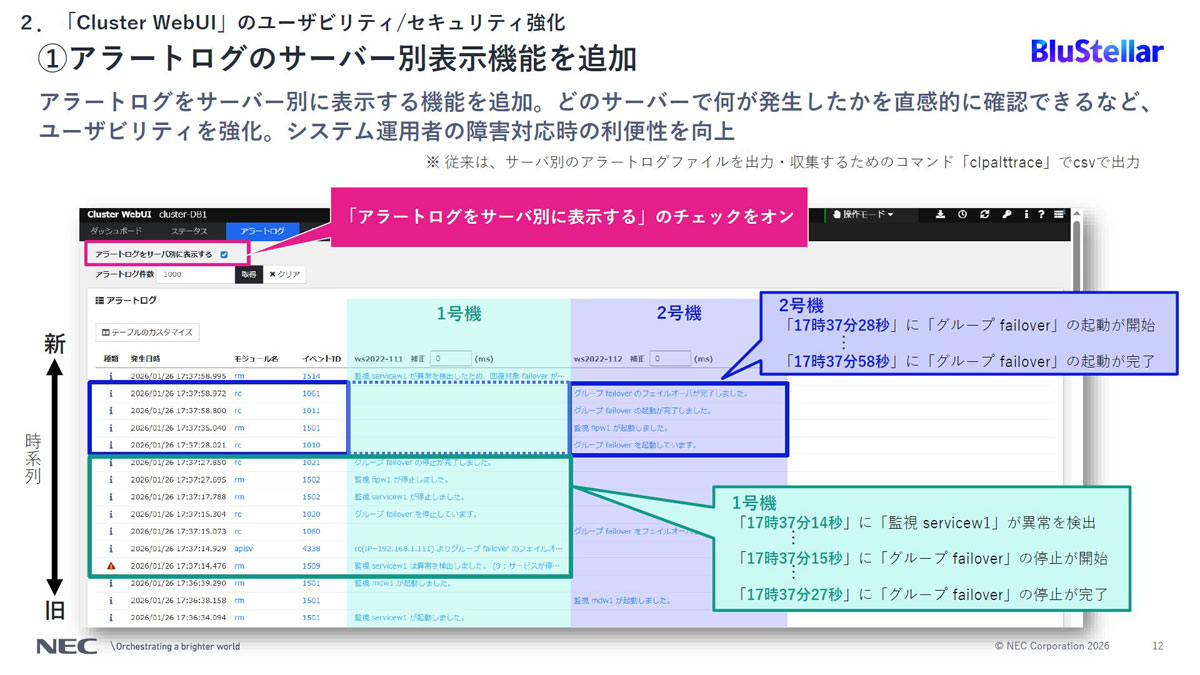This screenshot has height=675, width=1200.
Task: Click info icon of row 17:37:27.695
Action: click(x=111, y=479)
